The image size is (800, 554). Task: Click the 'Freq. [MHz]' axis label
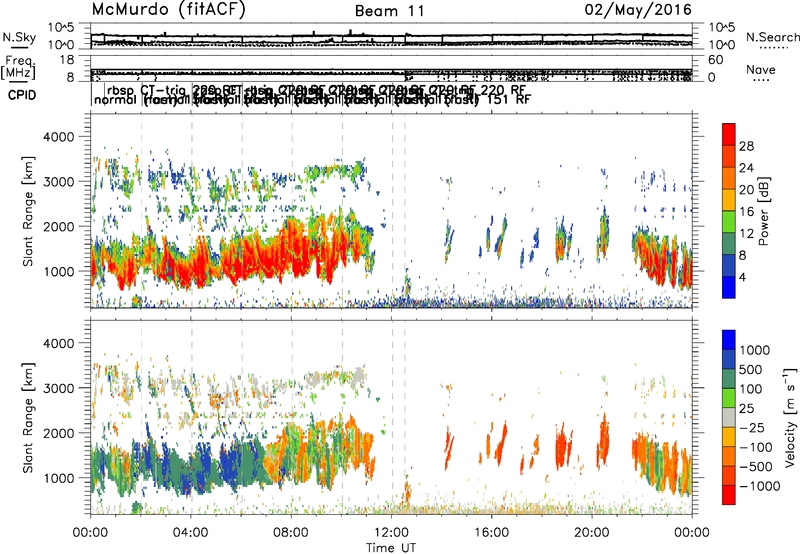18,67
